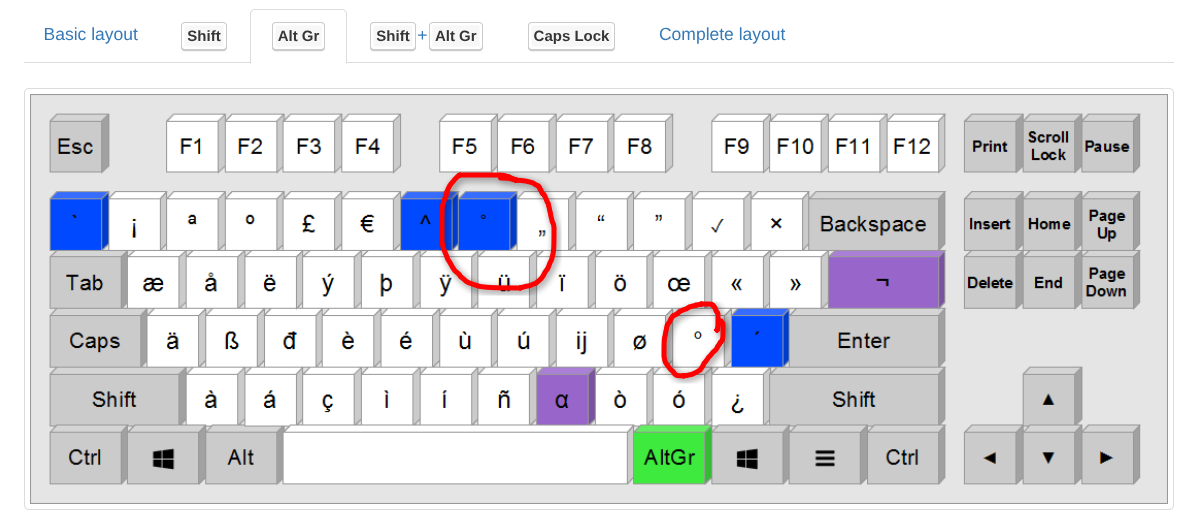Click the left Windows logo key
The height and width of the screenshot is (523, 1180).
tap(163, 458)
